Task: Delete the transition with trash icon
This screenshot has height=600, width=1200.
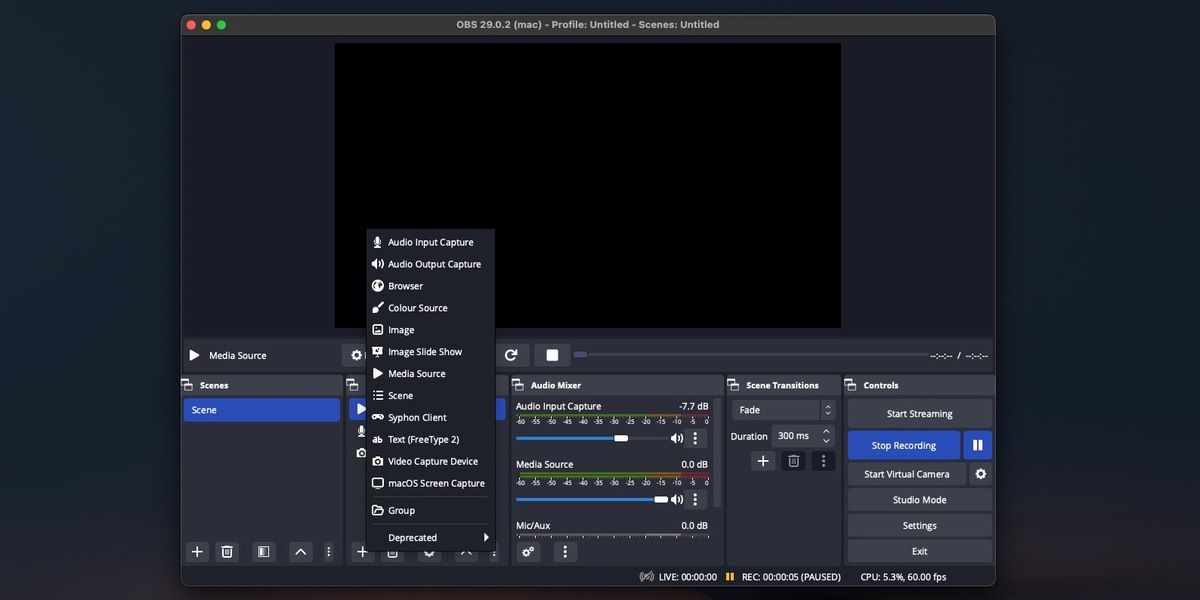Action: click(x=793, y=461)
